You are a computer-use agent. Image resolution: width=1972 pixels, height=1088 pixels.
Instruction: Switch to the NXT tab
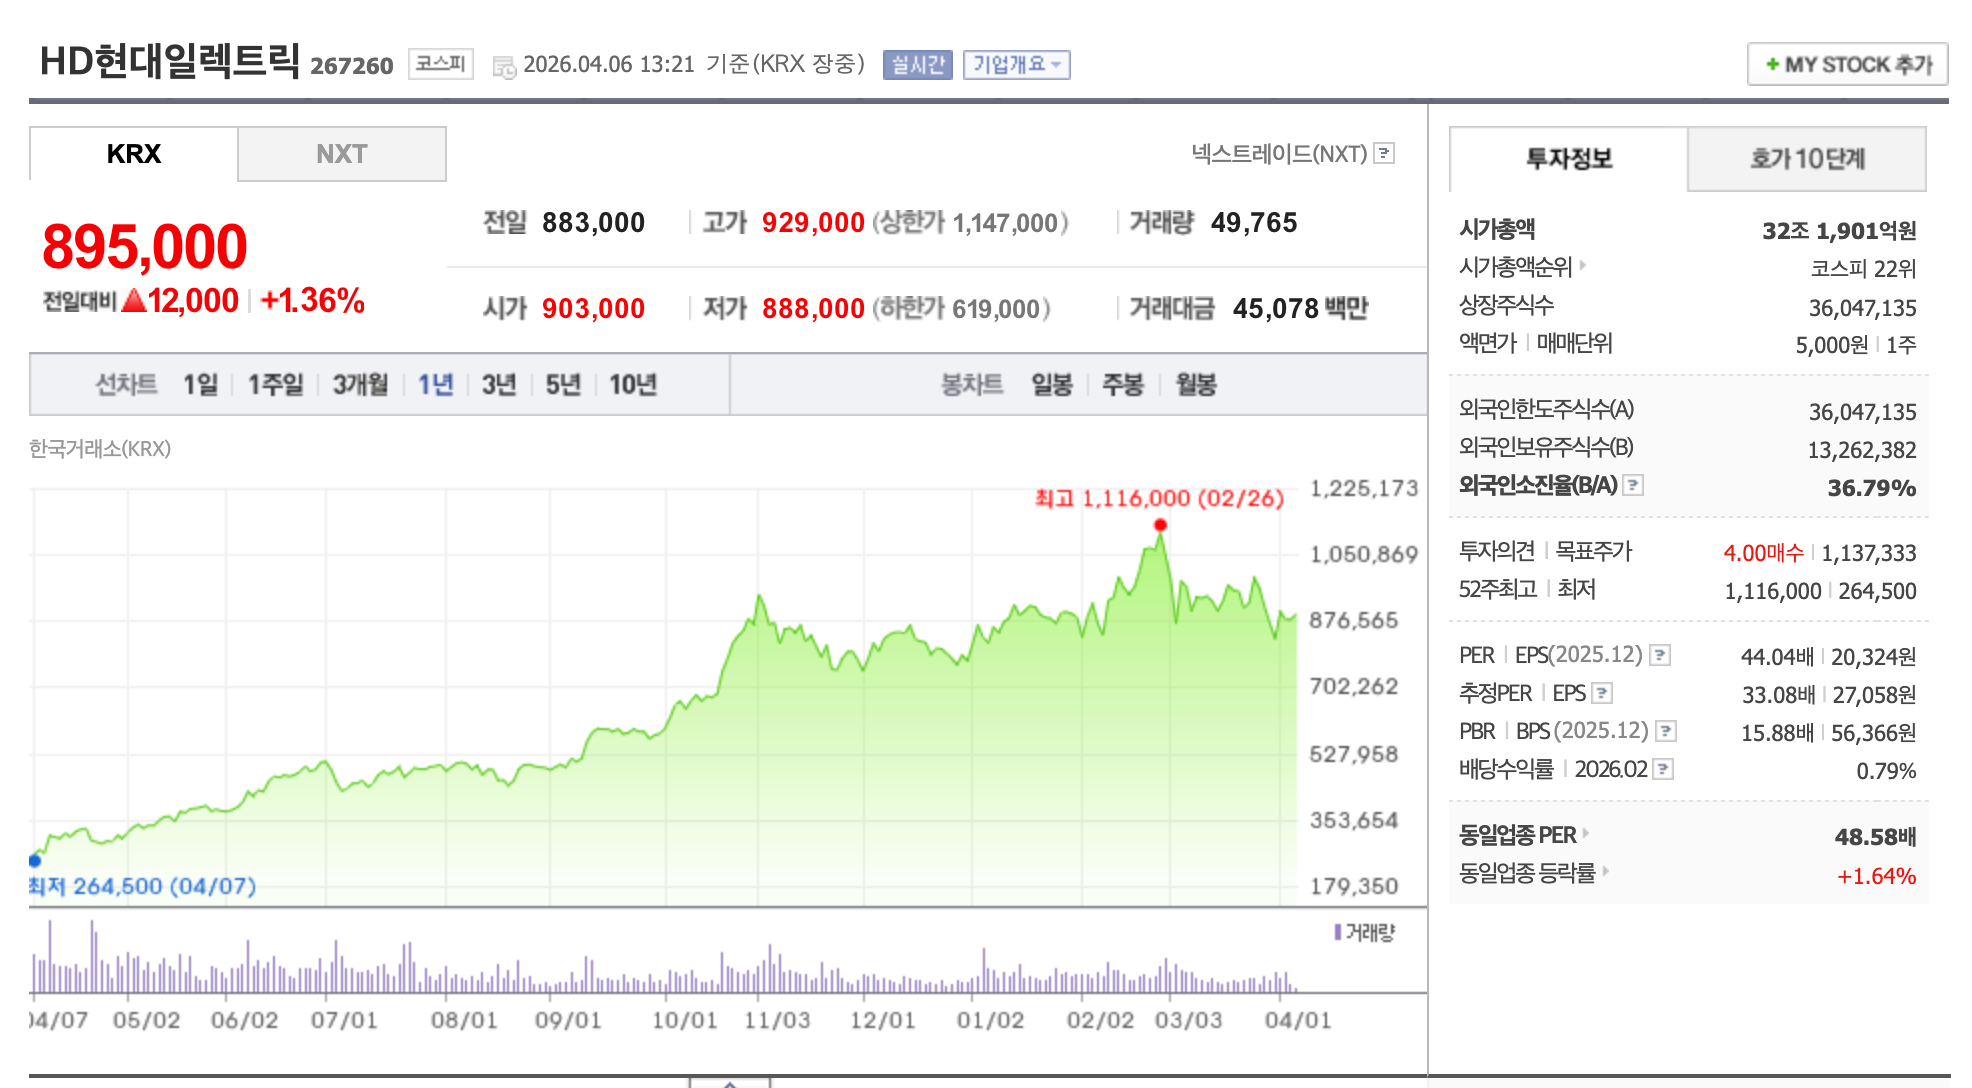pyautogui.click(x=341, y=154)
